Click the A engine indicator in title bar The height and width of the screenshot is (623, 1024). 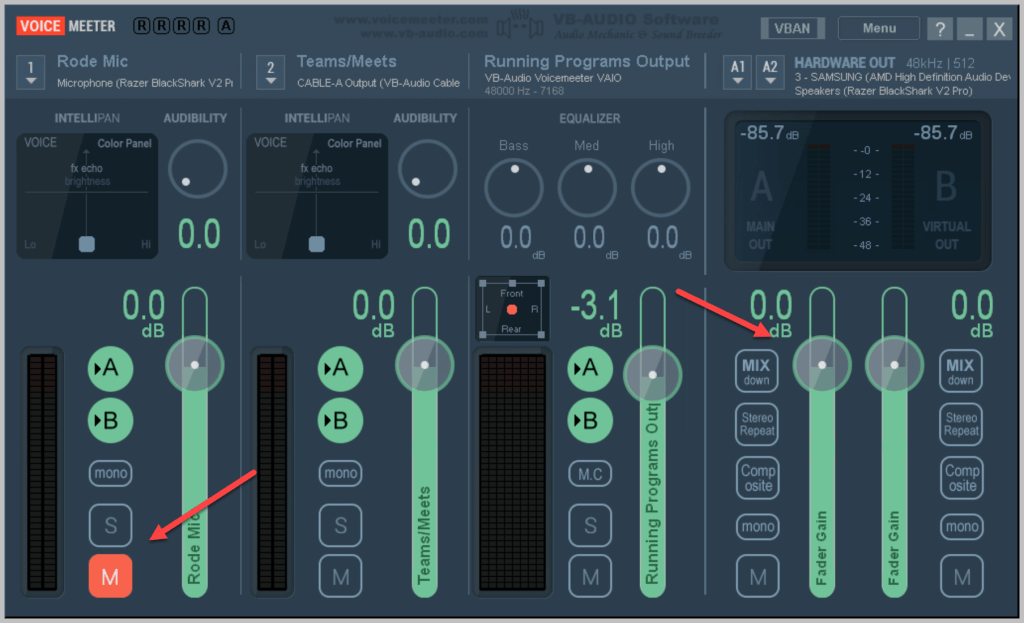(226, 25)
